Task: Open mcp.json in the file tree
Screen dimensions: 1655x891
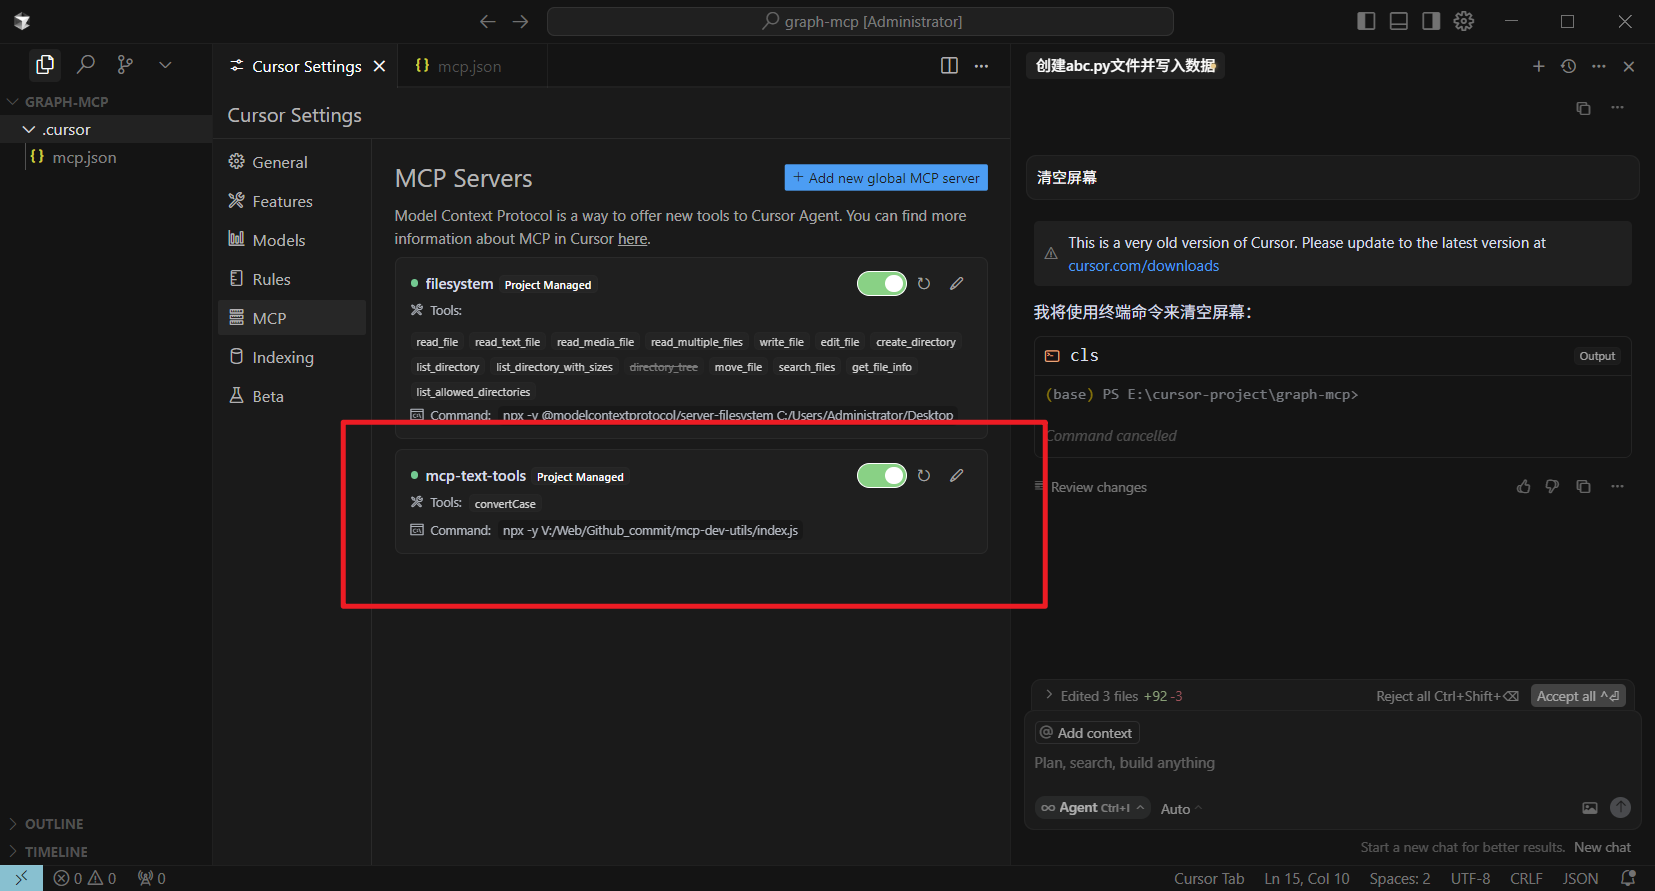Action: pyautogui.click(x=84, y=158)
